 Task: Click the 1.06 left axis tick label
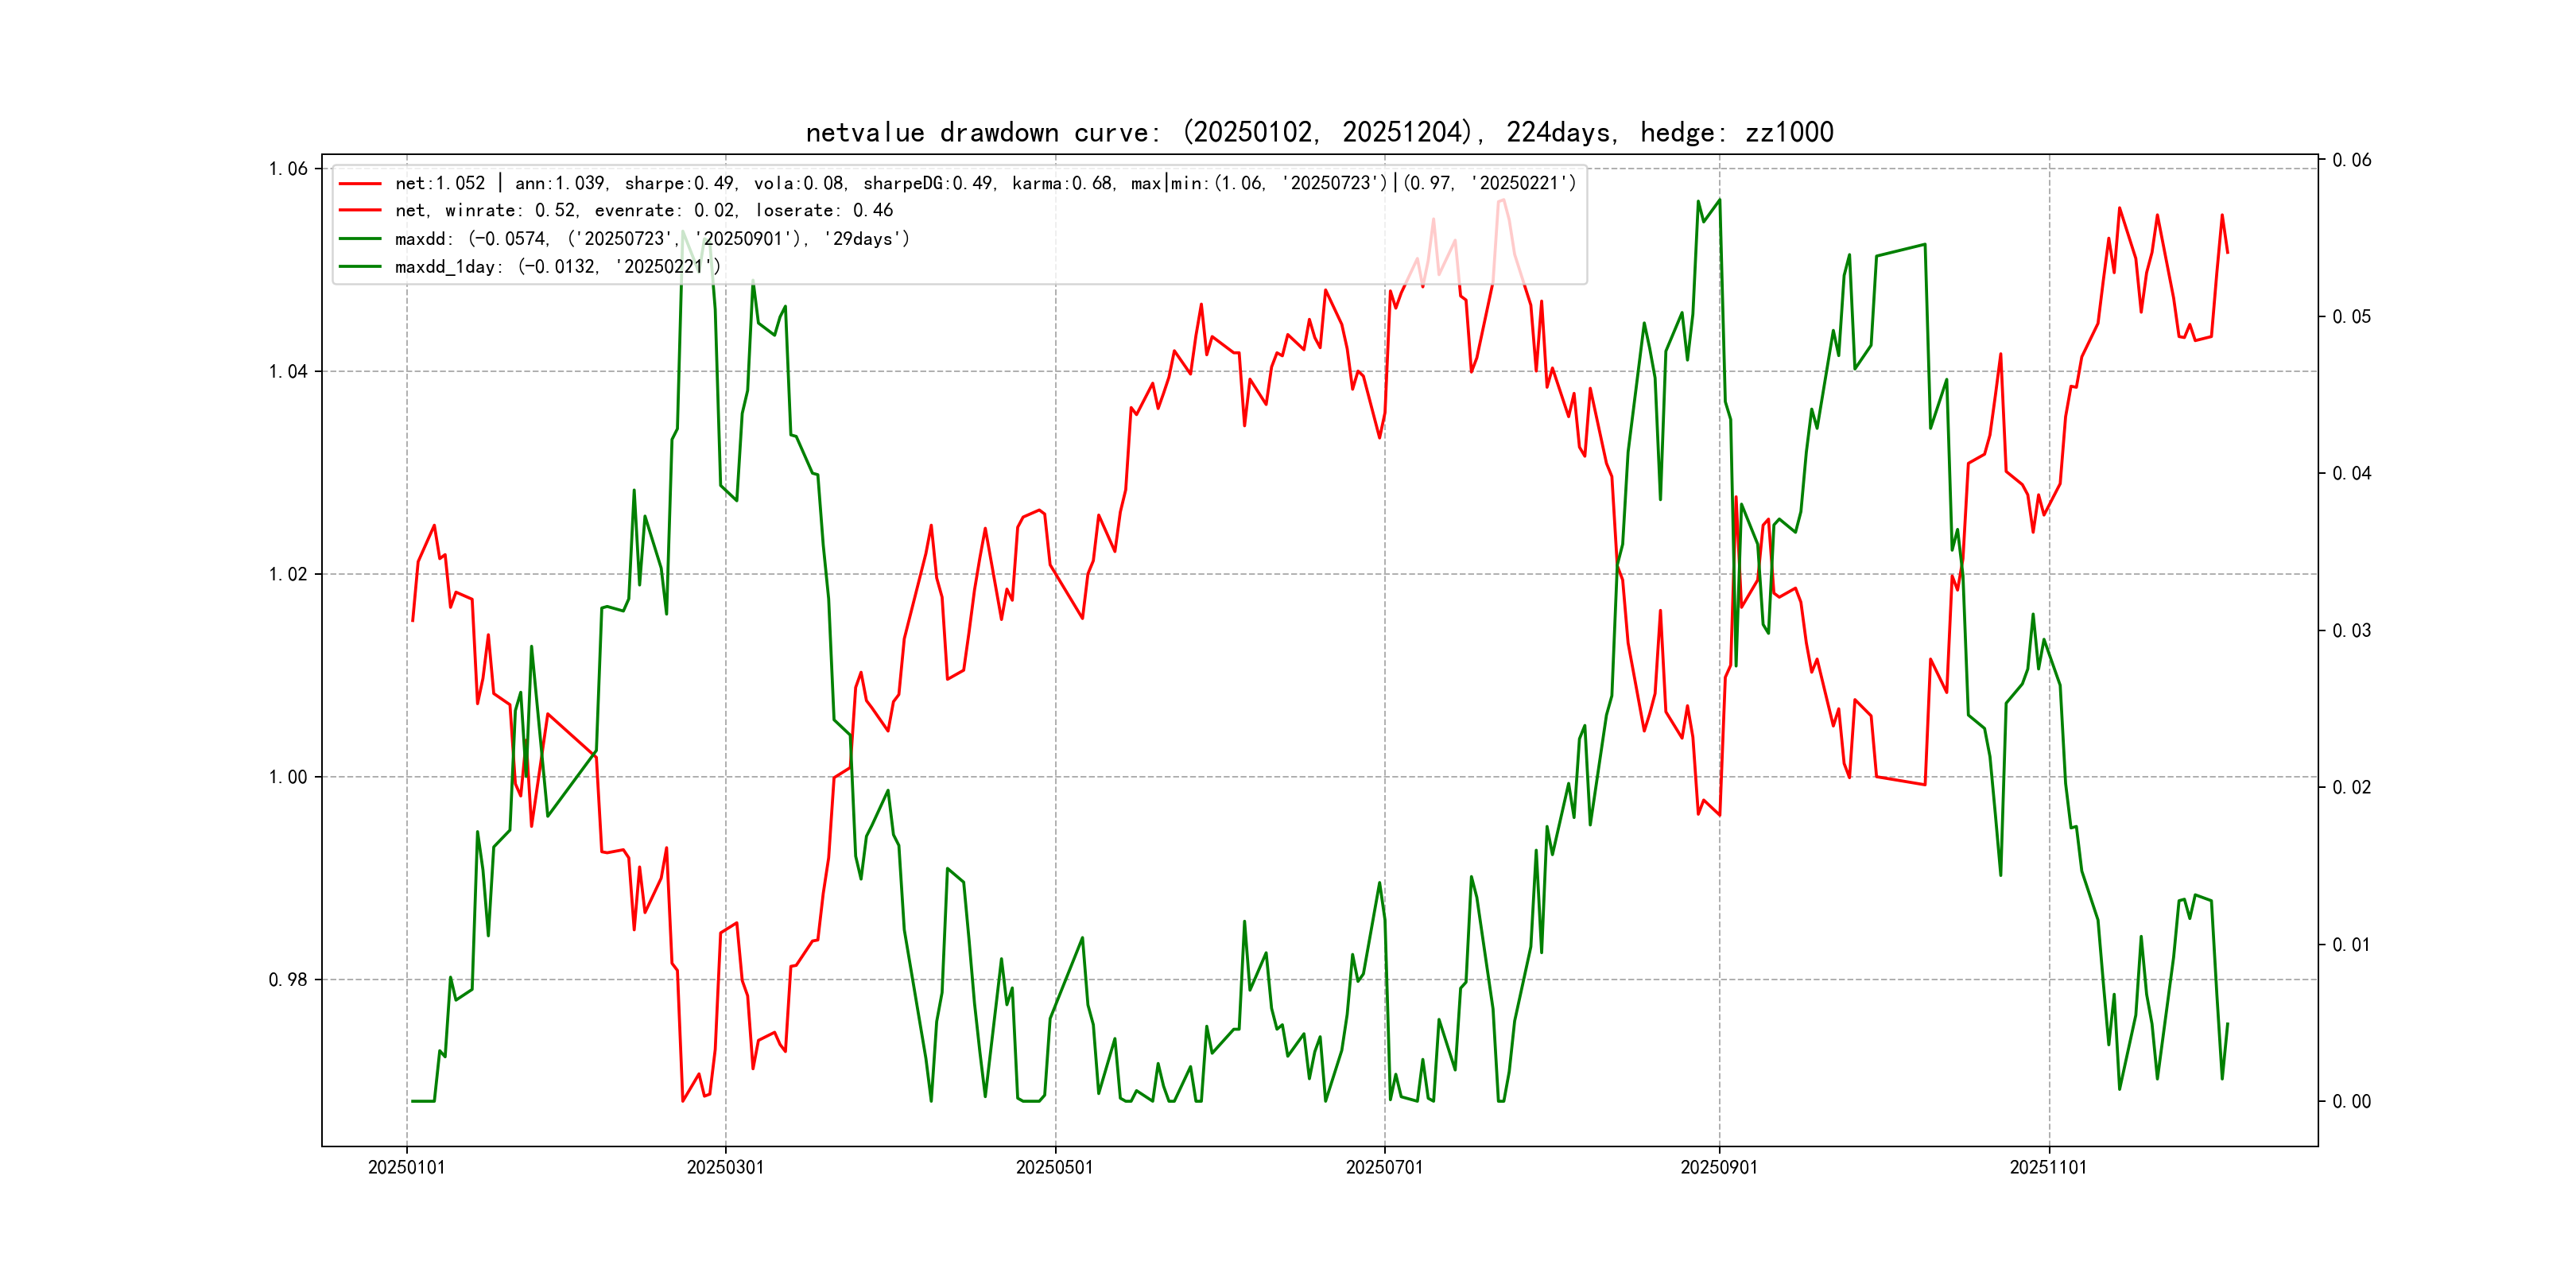[x=288, y=169]
